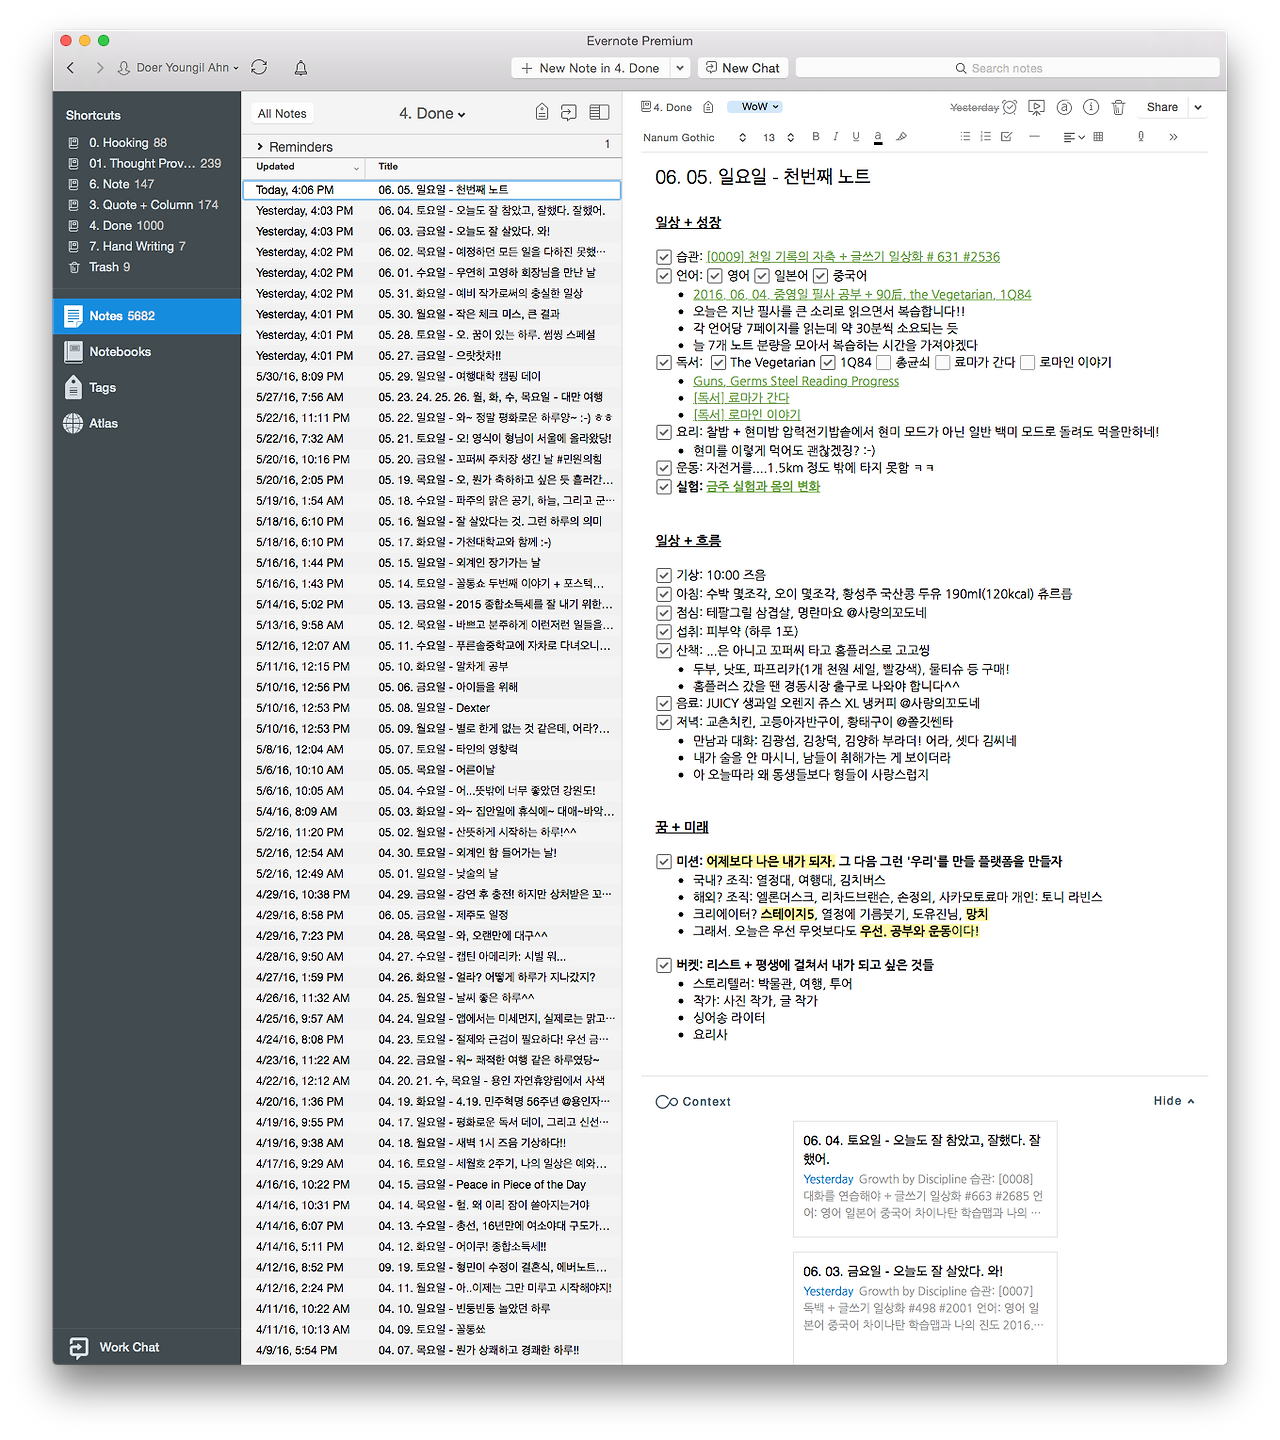Delete note using the trash icon

pyautogui.click(x=1118, y=107)
